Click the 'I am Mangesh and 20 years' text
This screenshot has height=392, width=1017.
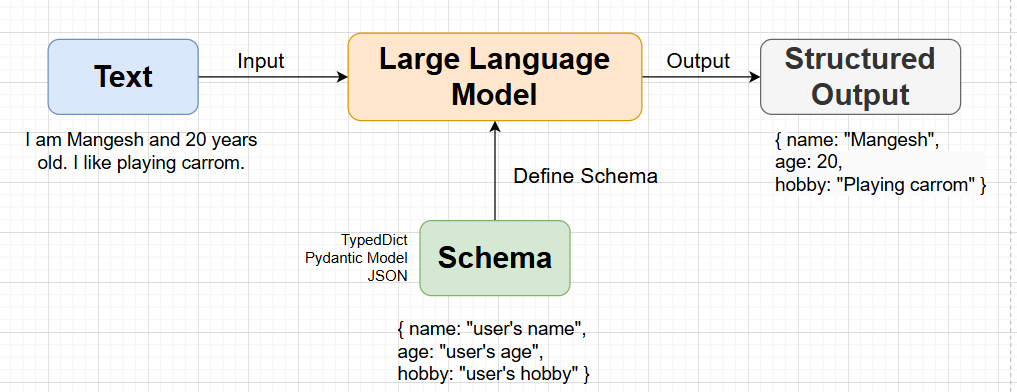(141, 140)
